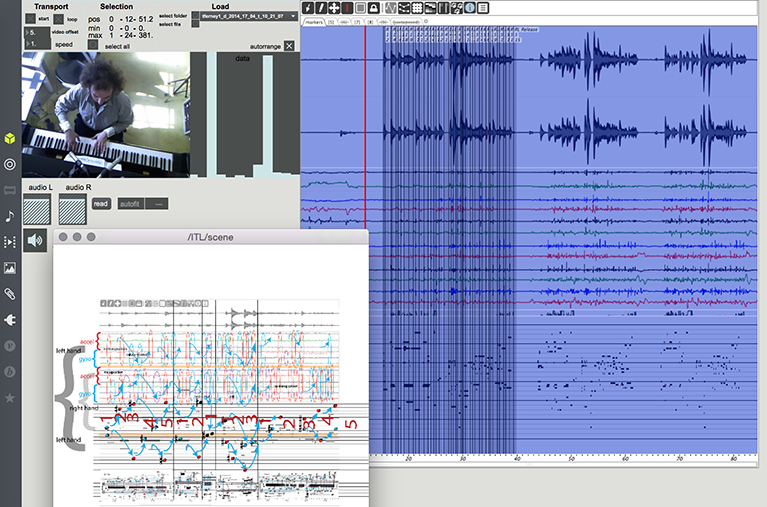Click the autofit button
This screenshot has width=767, height=507.
[131, 204]
